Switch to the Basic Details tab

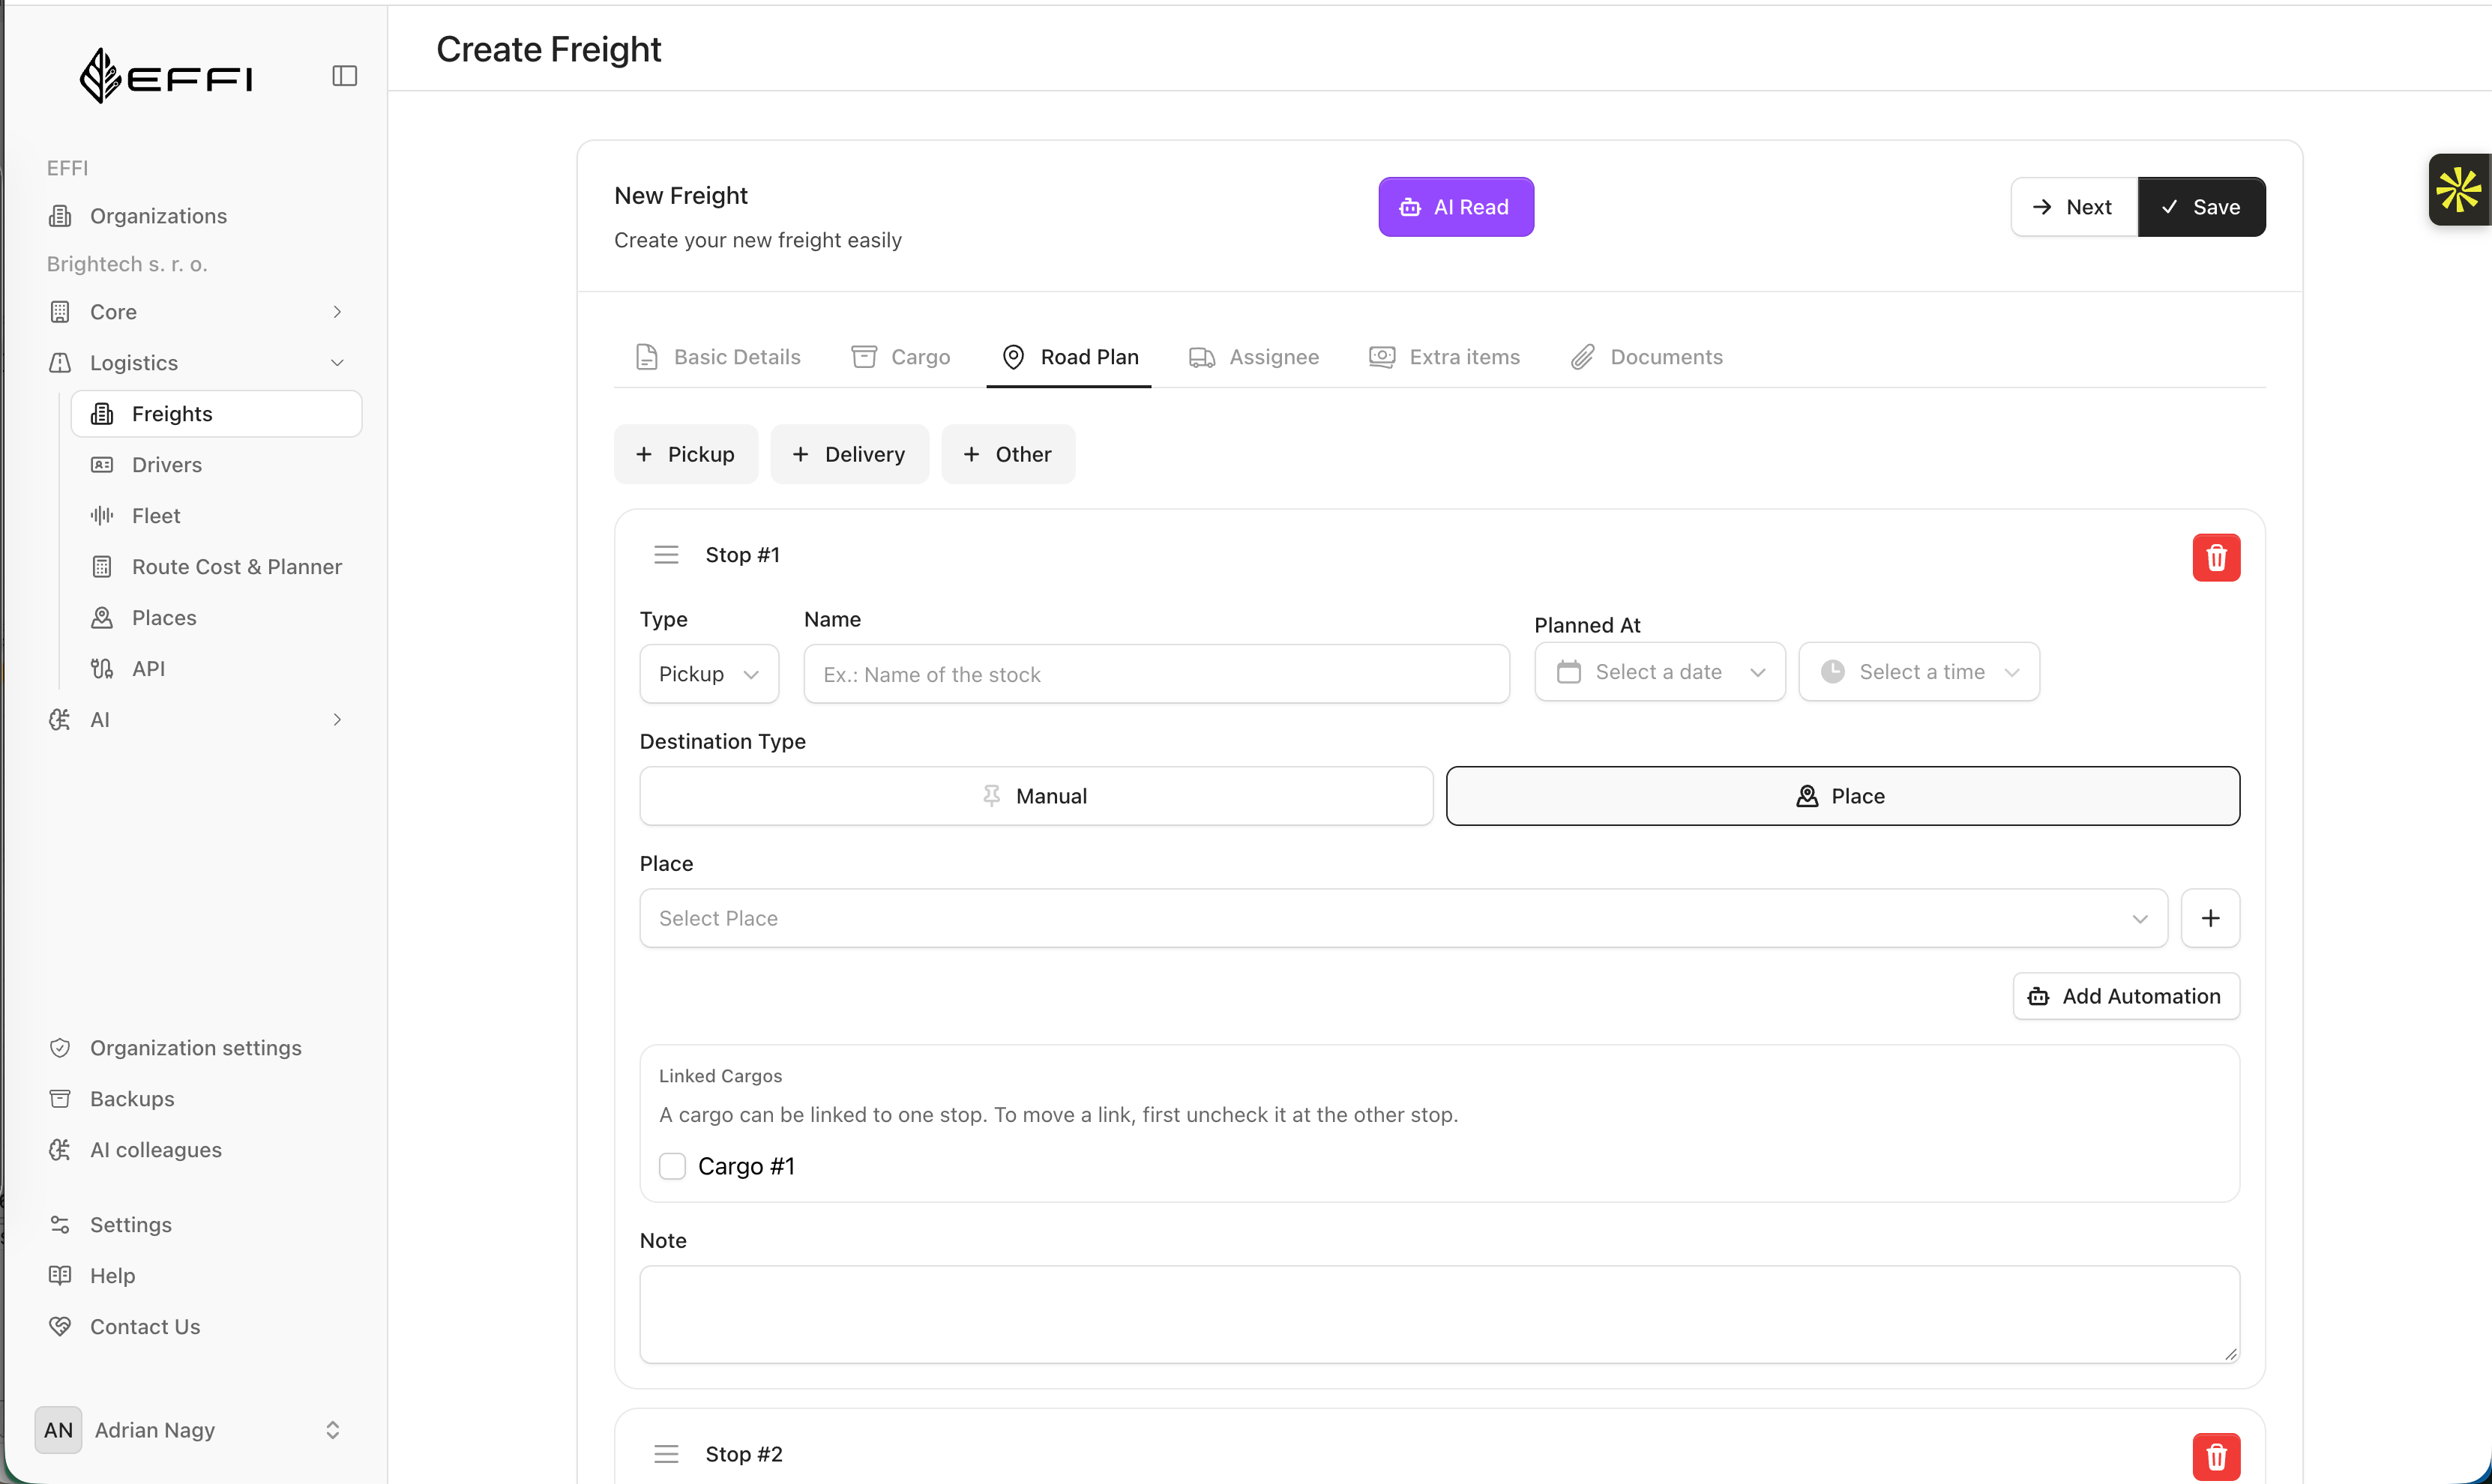coord(718,357)
